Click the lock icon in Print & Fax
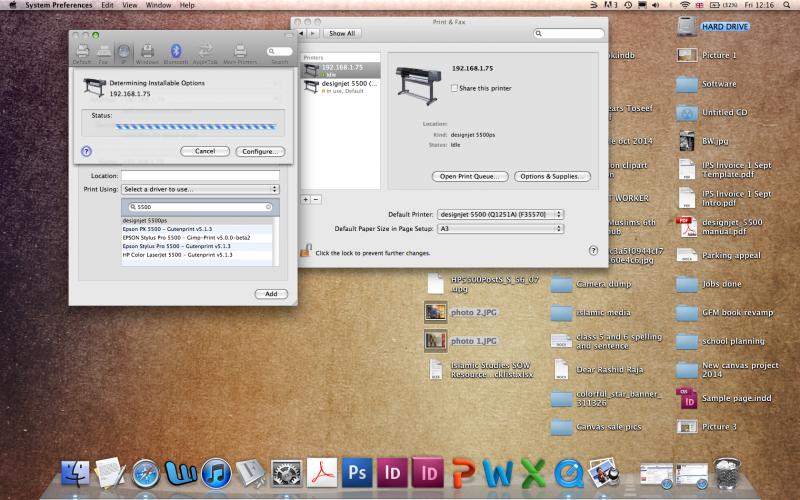800x500 pixels. click(x=305, y=251)
